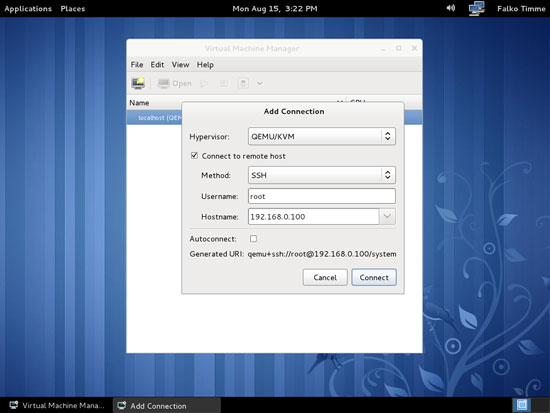550x413 pixels.
Task: Expand the shutdown options arrow in toolbar
Action: click(260, 84)
